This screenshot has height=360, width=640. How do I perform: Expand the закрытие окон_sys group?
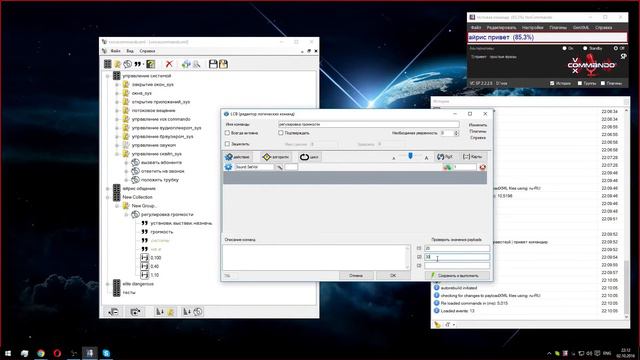pos(117,84)
